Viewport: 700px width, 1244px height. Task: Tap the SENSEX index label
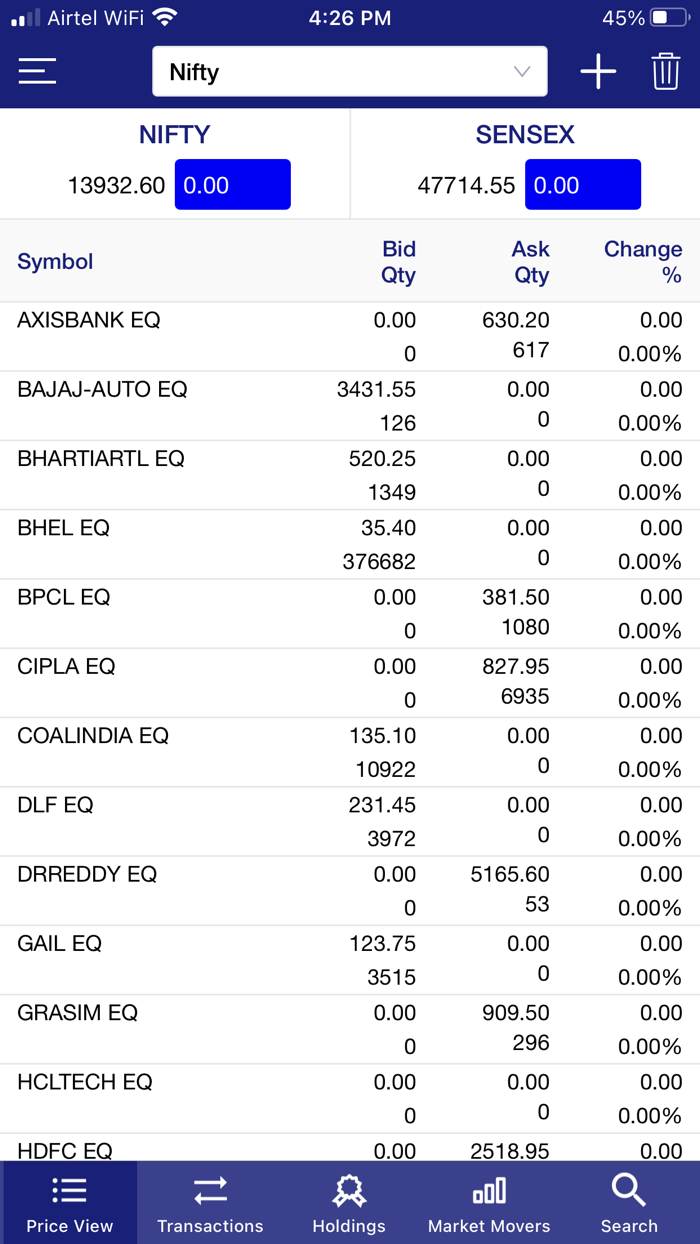pos(524,134)
